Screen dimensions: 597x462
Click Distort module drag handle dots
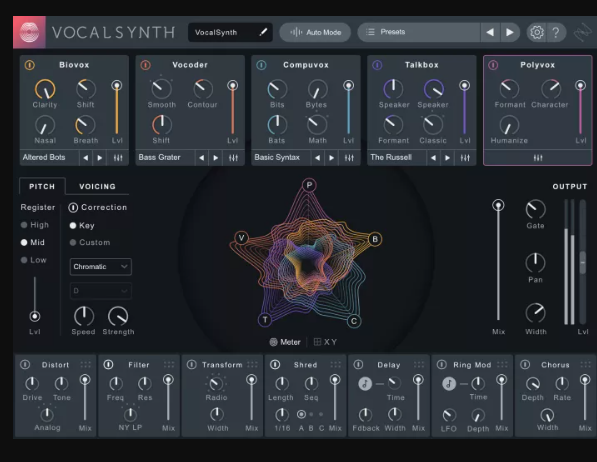click(86, 364)
